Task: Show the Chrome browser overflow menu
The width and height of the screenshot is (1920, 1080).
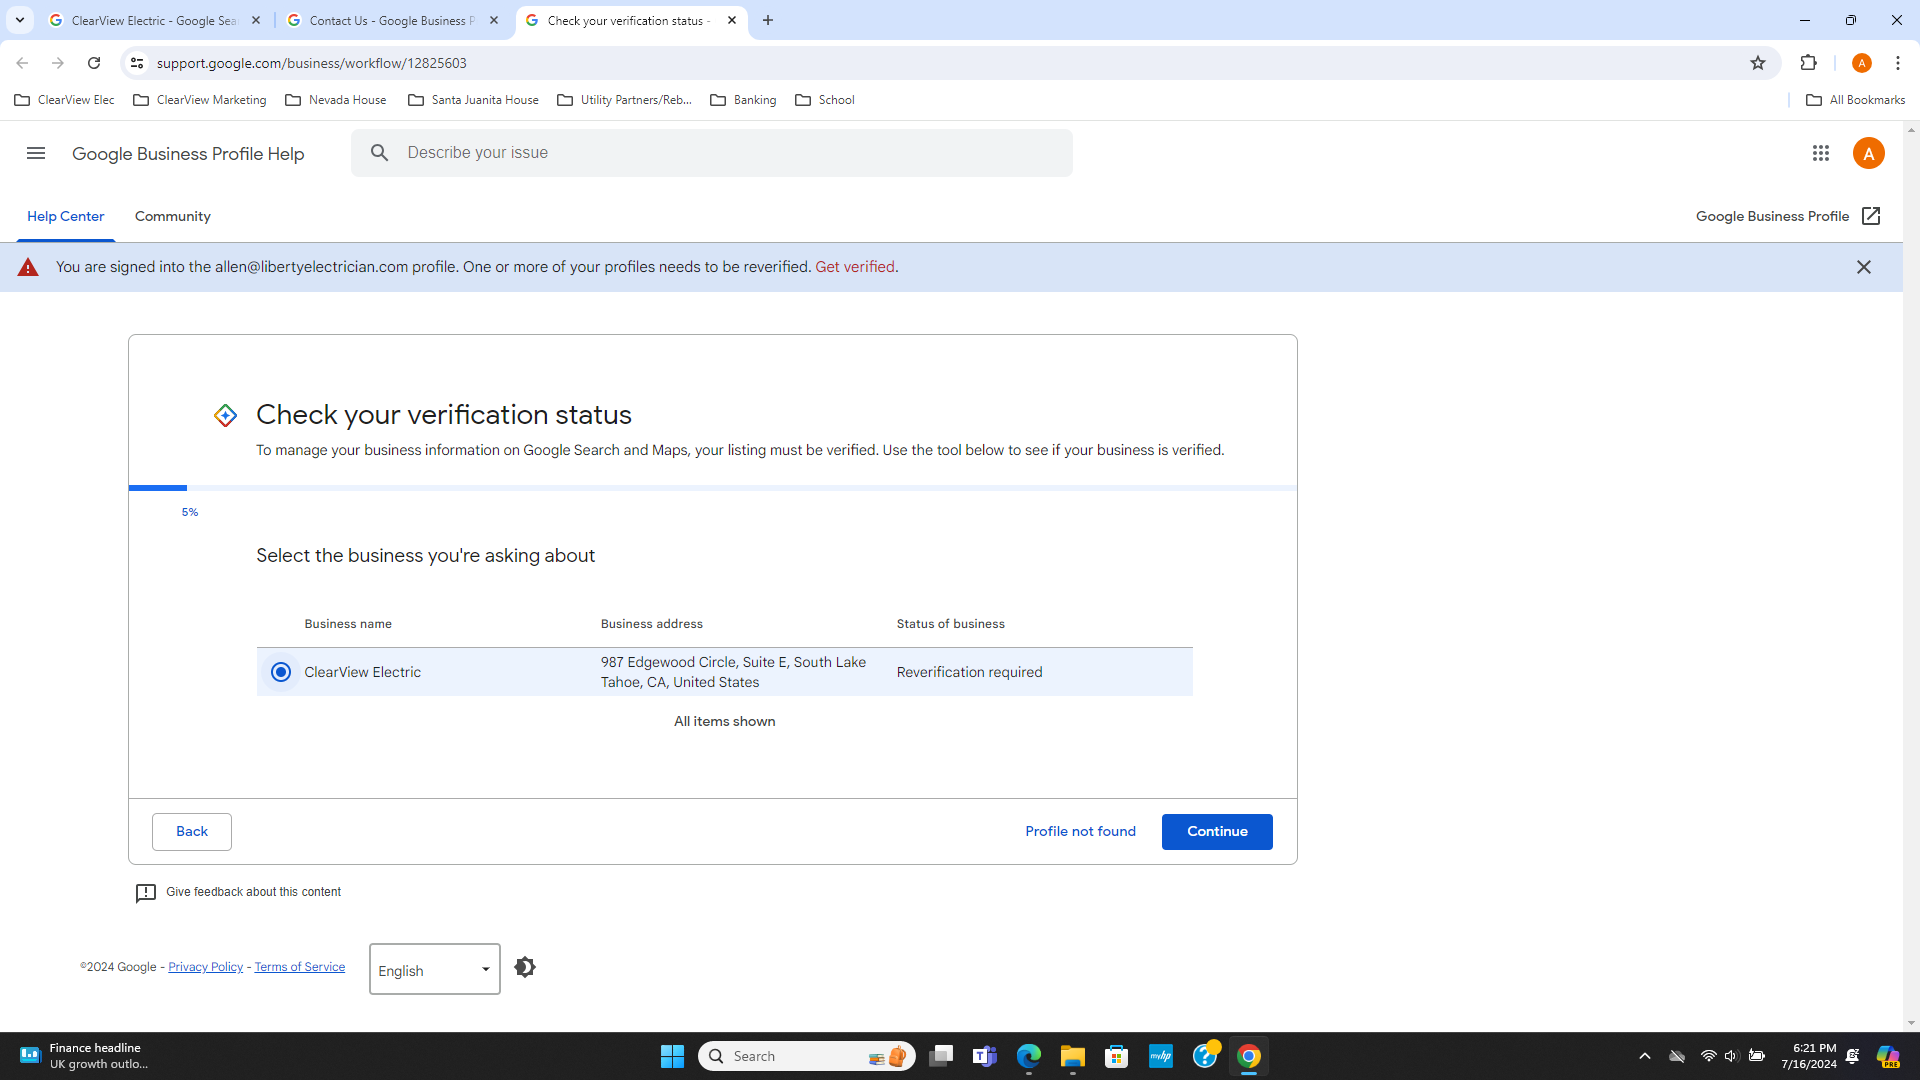Action: [x=1898, y=62]
